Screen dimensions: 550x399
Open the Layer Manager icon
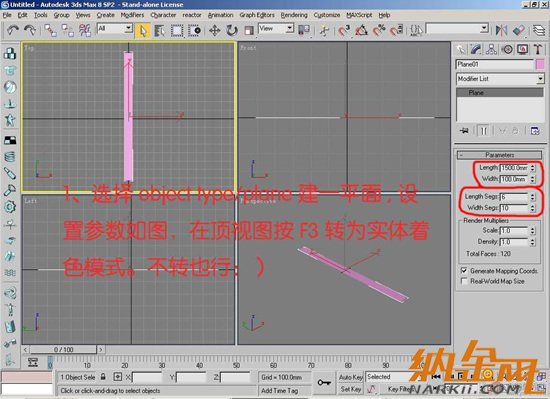(x=539, y=31)
